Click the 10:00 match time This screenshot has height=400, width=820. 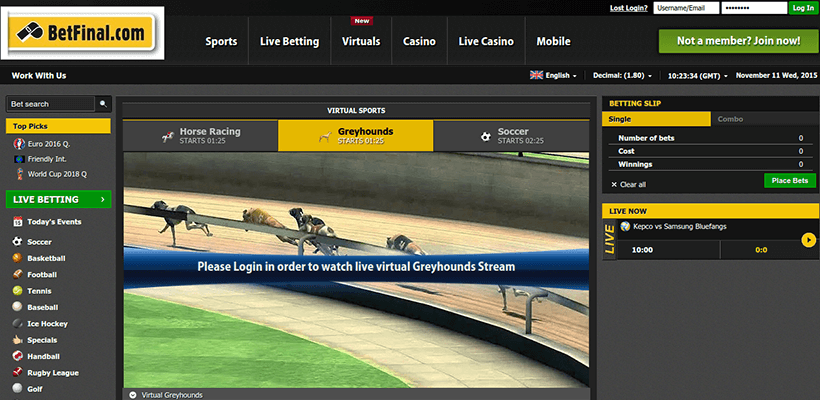642,250
